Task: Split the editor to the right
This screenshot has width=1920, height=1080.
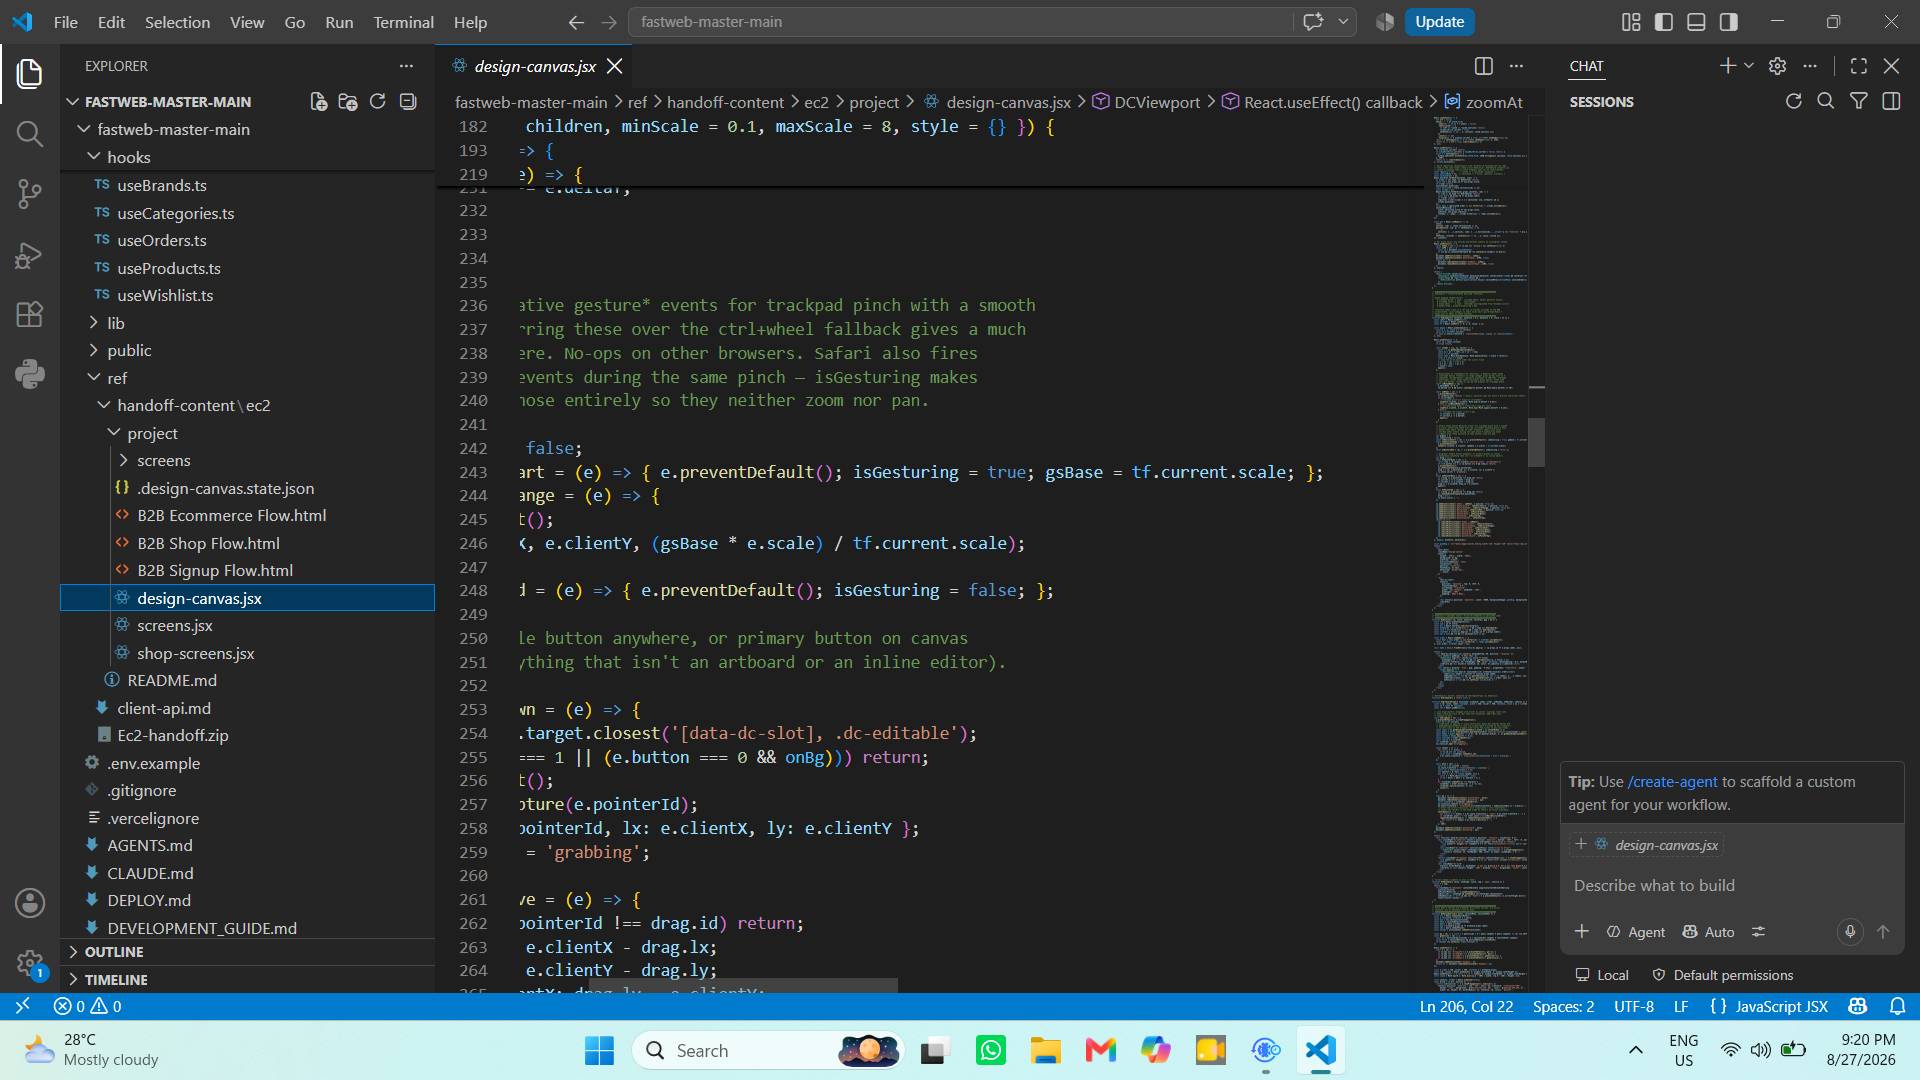Action: [1484, 66]
